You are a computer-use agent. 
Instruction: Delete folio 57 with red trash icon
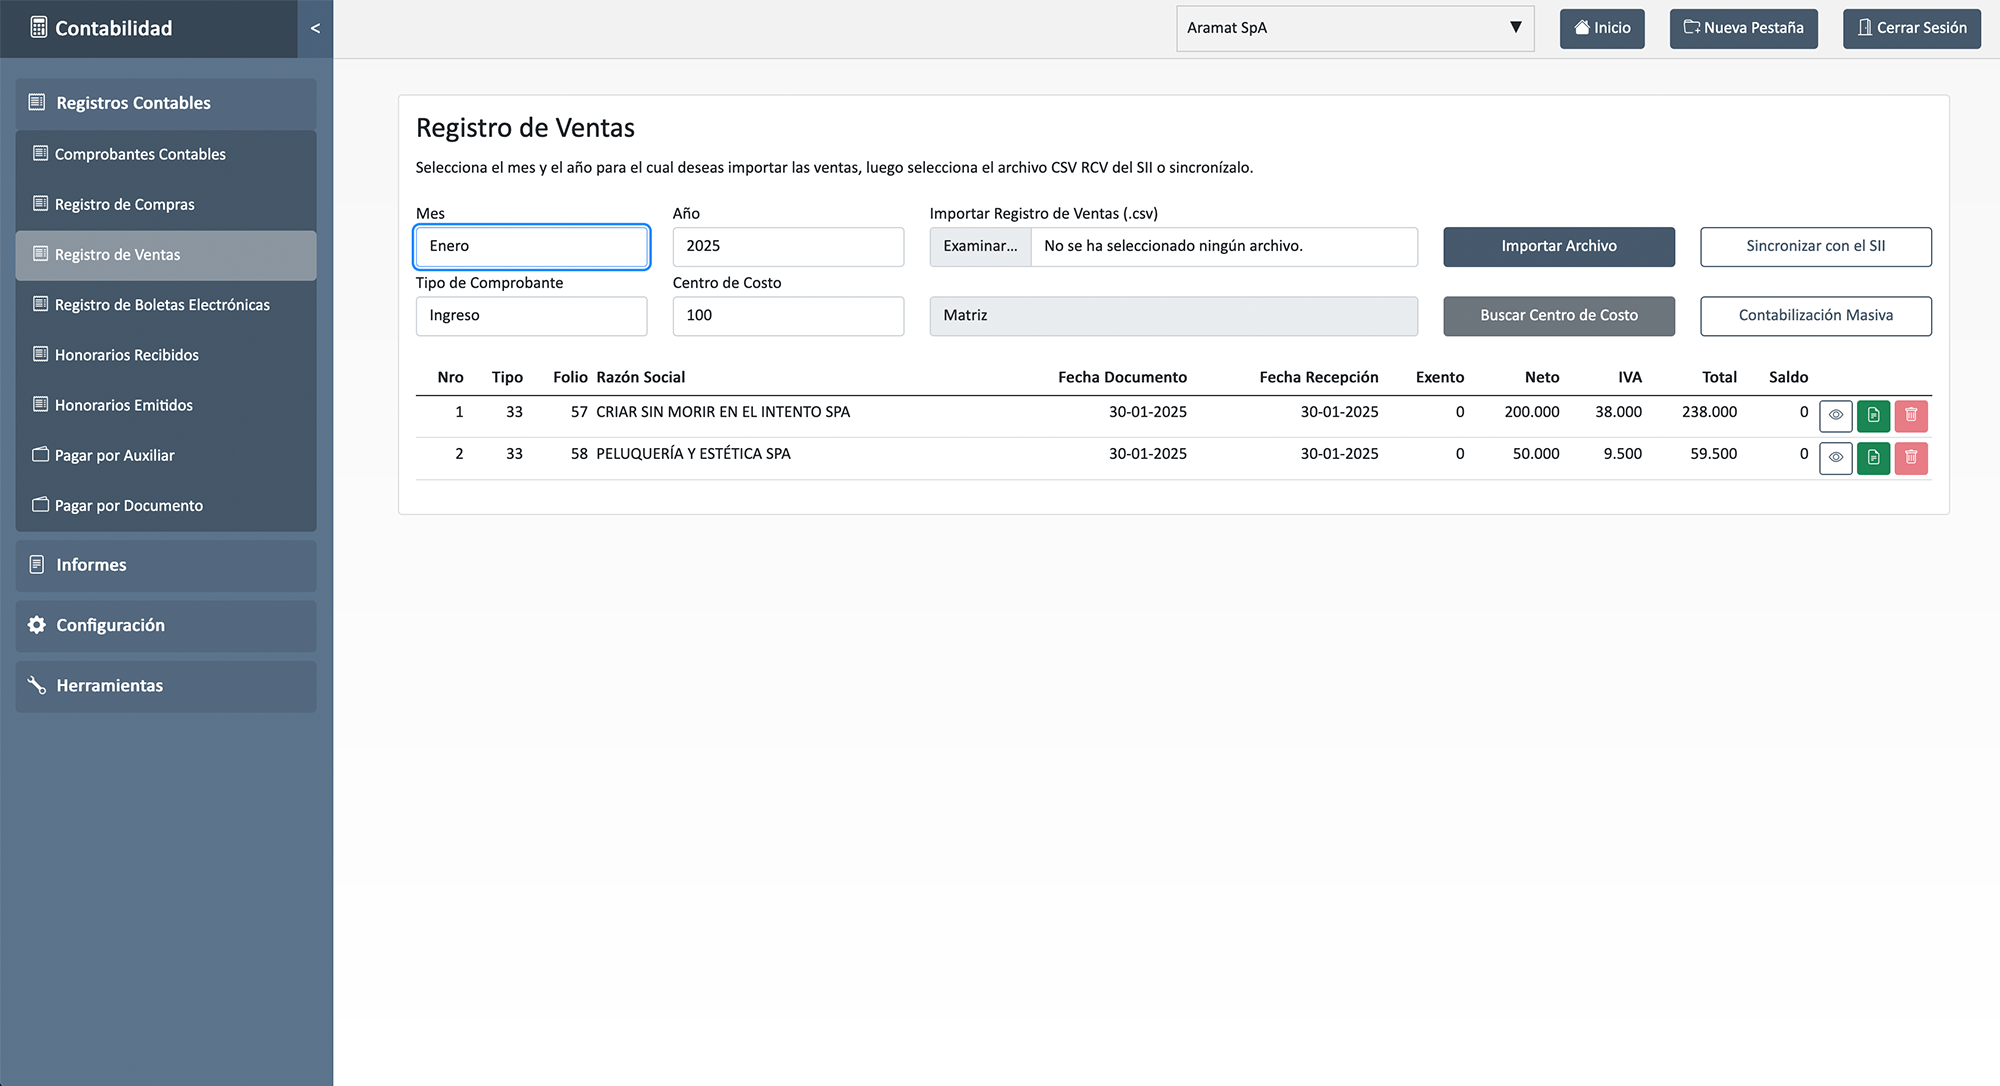(x=1910, y=415)
